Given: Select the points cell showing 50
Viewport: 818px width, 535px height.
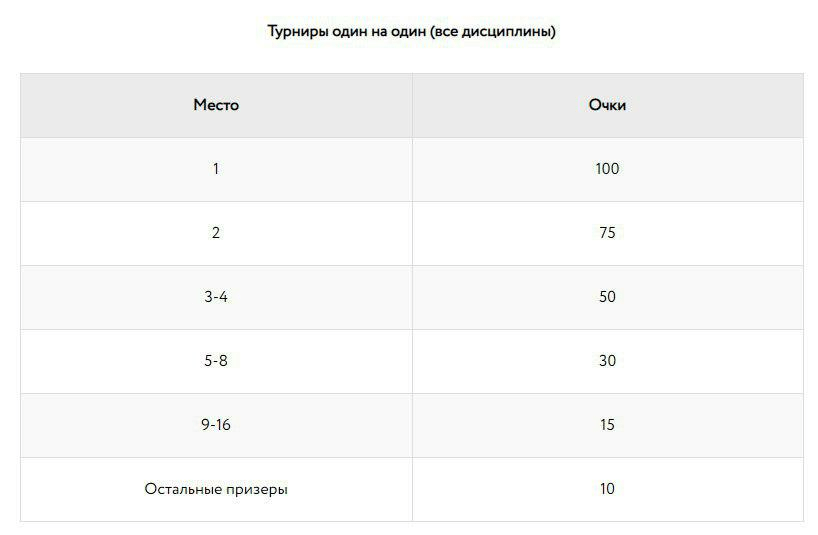Looking at the screenshot, I should pos(607,297).
